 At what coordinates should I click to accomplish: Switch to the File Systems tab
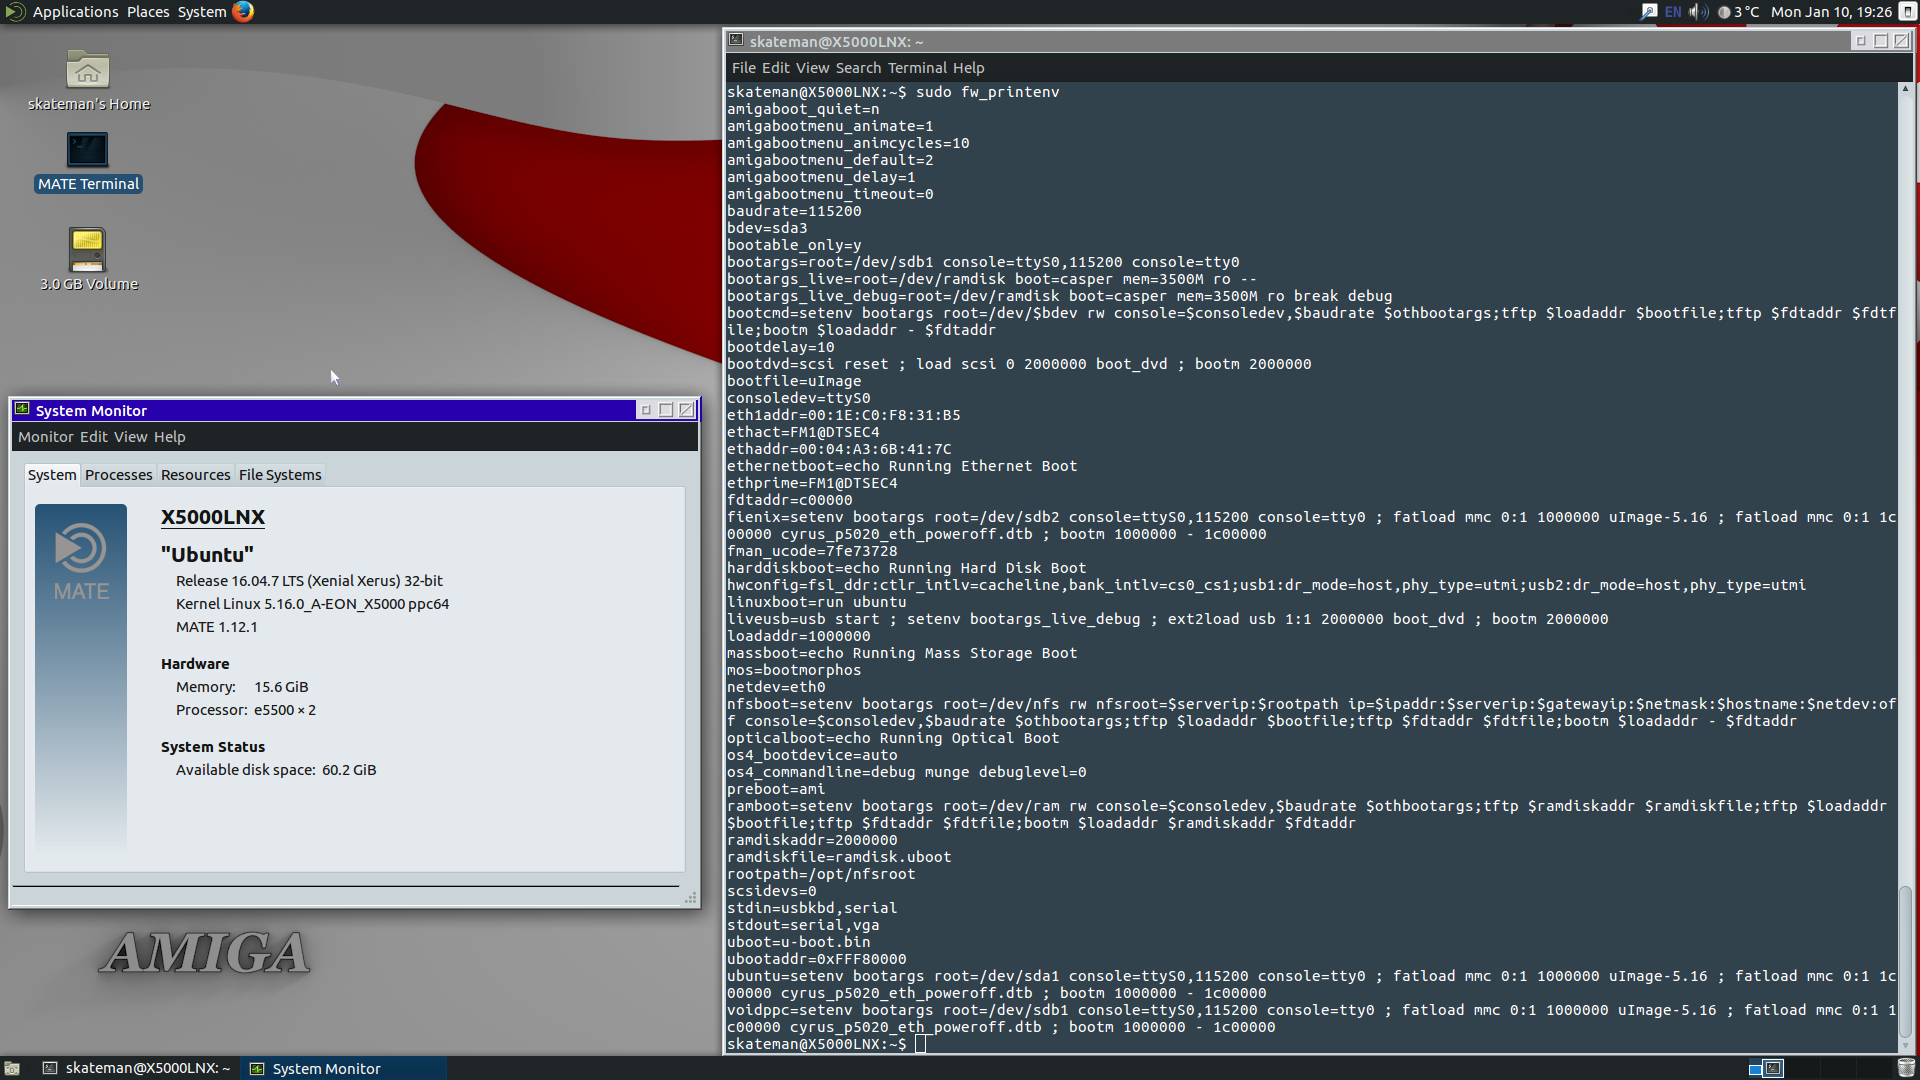pos(280,475)
